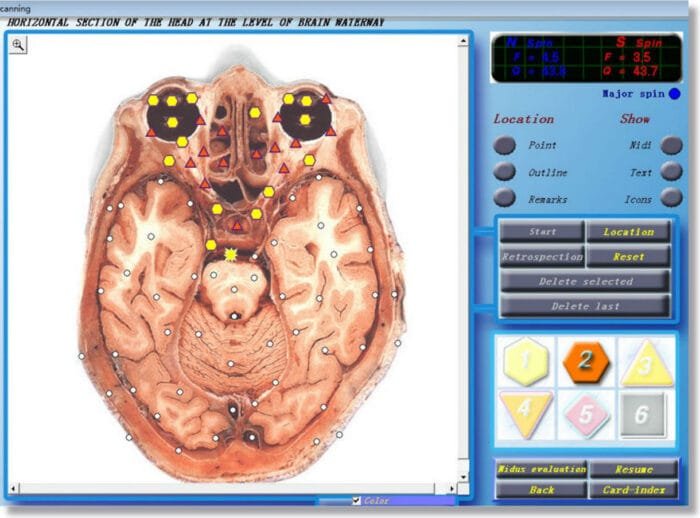
Task: Enable the Remarks location option
Action: pos(506,199)
